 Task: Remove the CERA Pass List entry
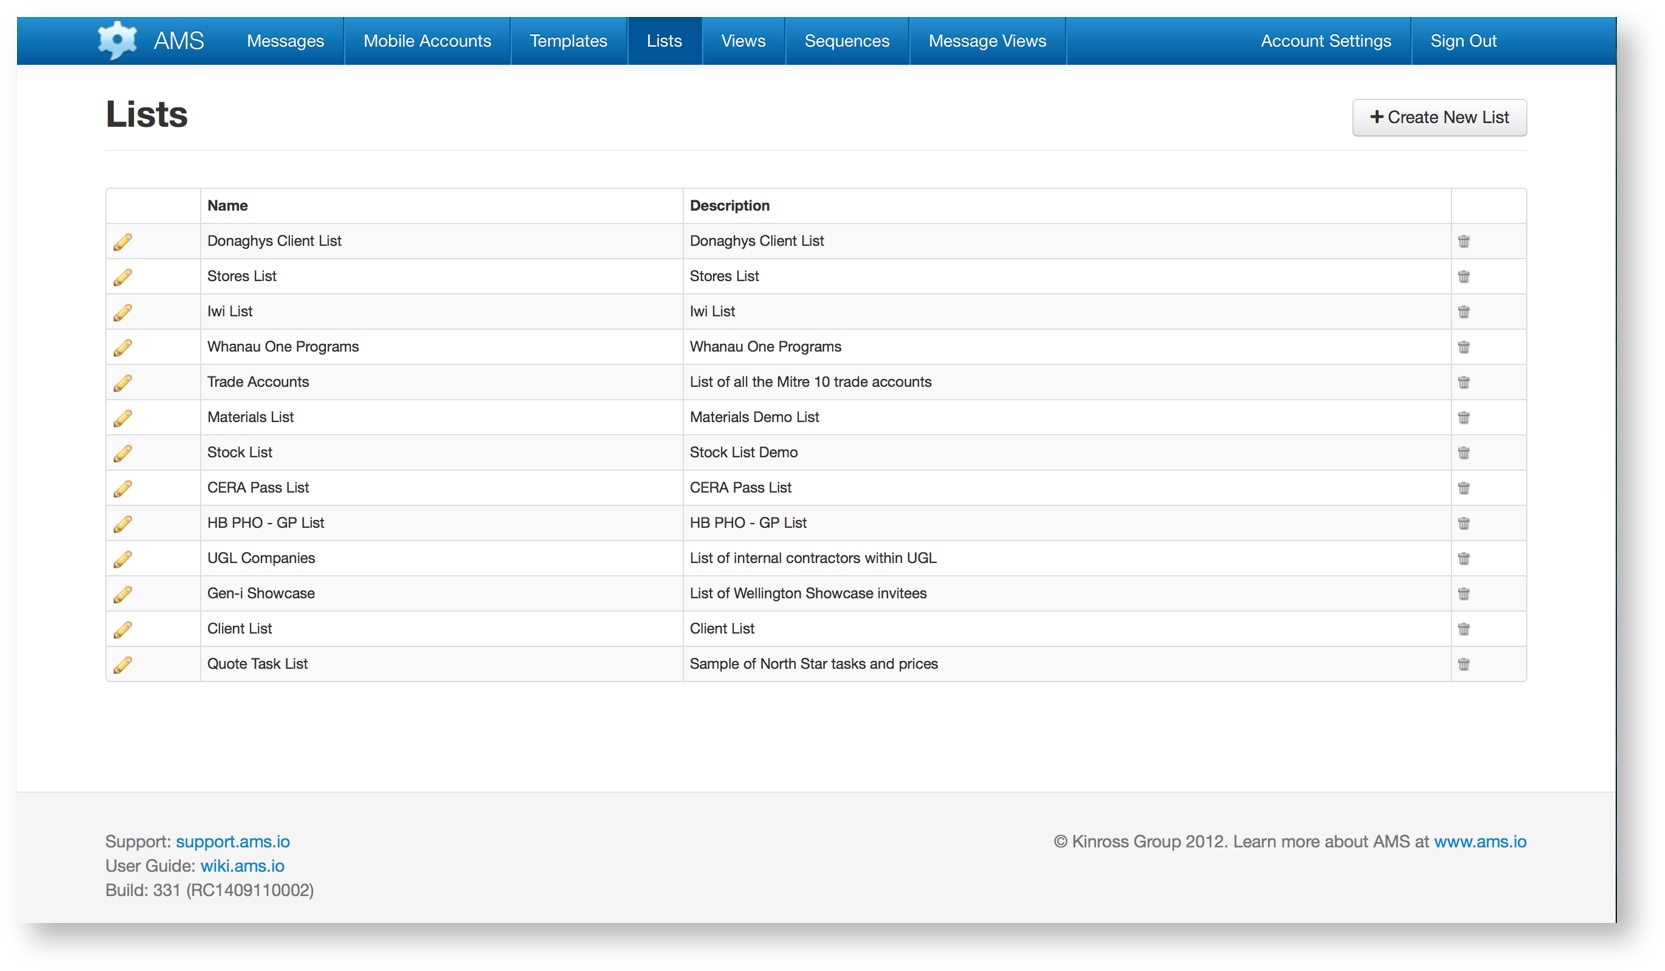tap(1464, 488)
